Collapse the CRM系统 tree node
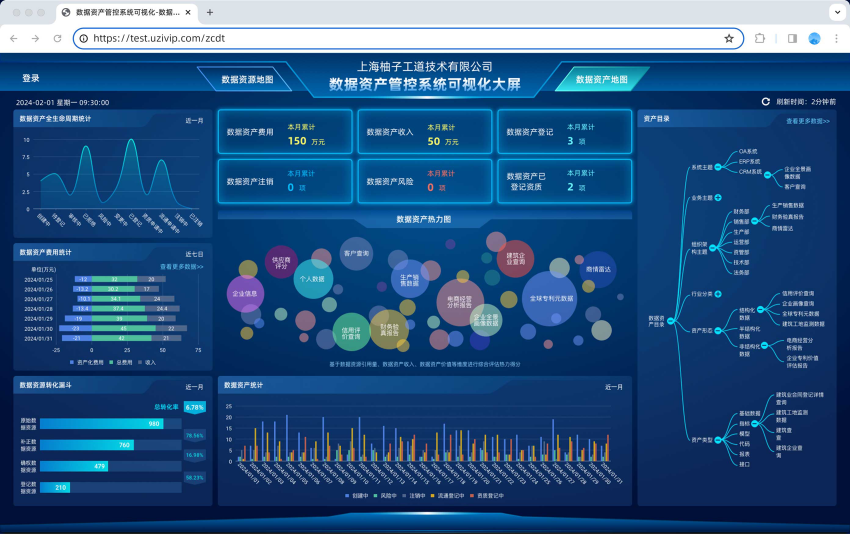This screenshot has height=534, width=850. [x=766, y=172]
